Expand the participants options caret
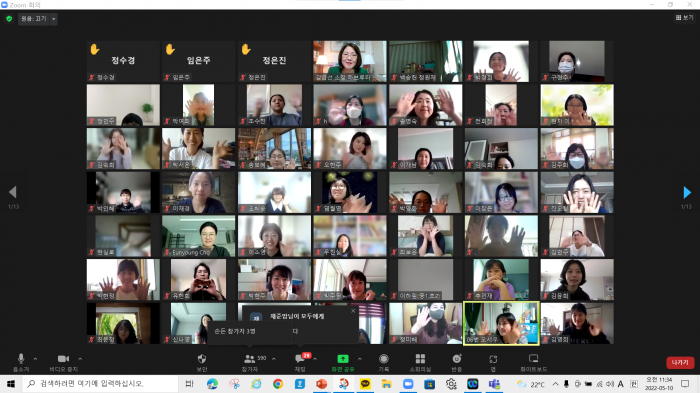 click(274, 359)
